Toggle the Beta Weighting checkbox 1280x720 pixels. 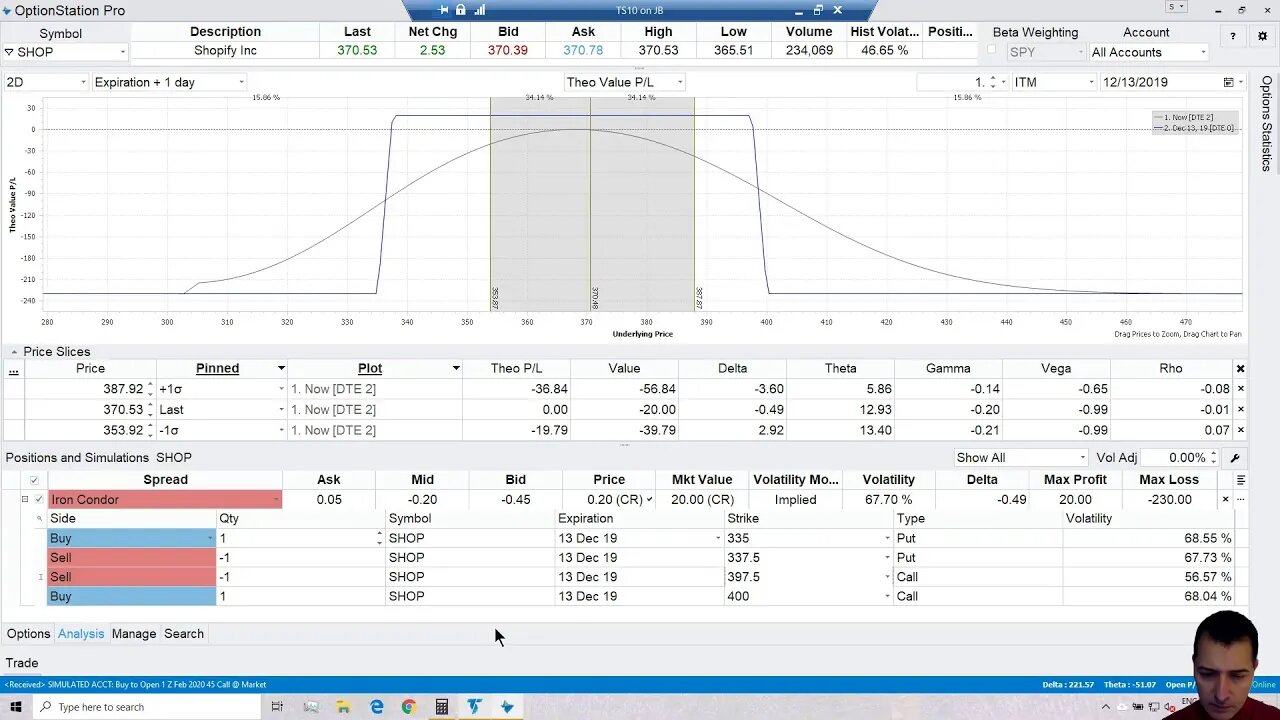(992, 50)
